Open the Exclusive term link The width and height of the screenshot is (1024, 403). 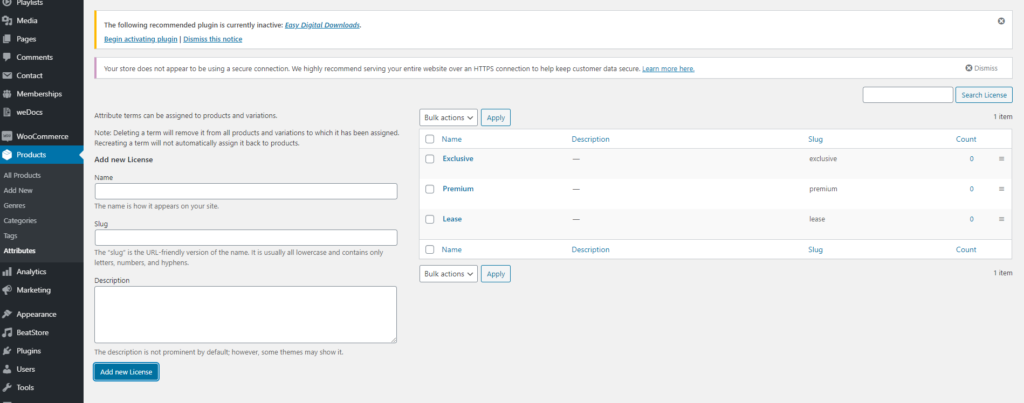[458, 159]
